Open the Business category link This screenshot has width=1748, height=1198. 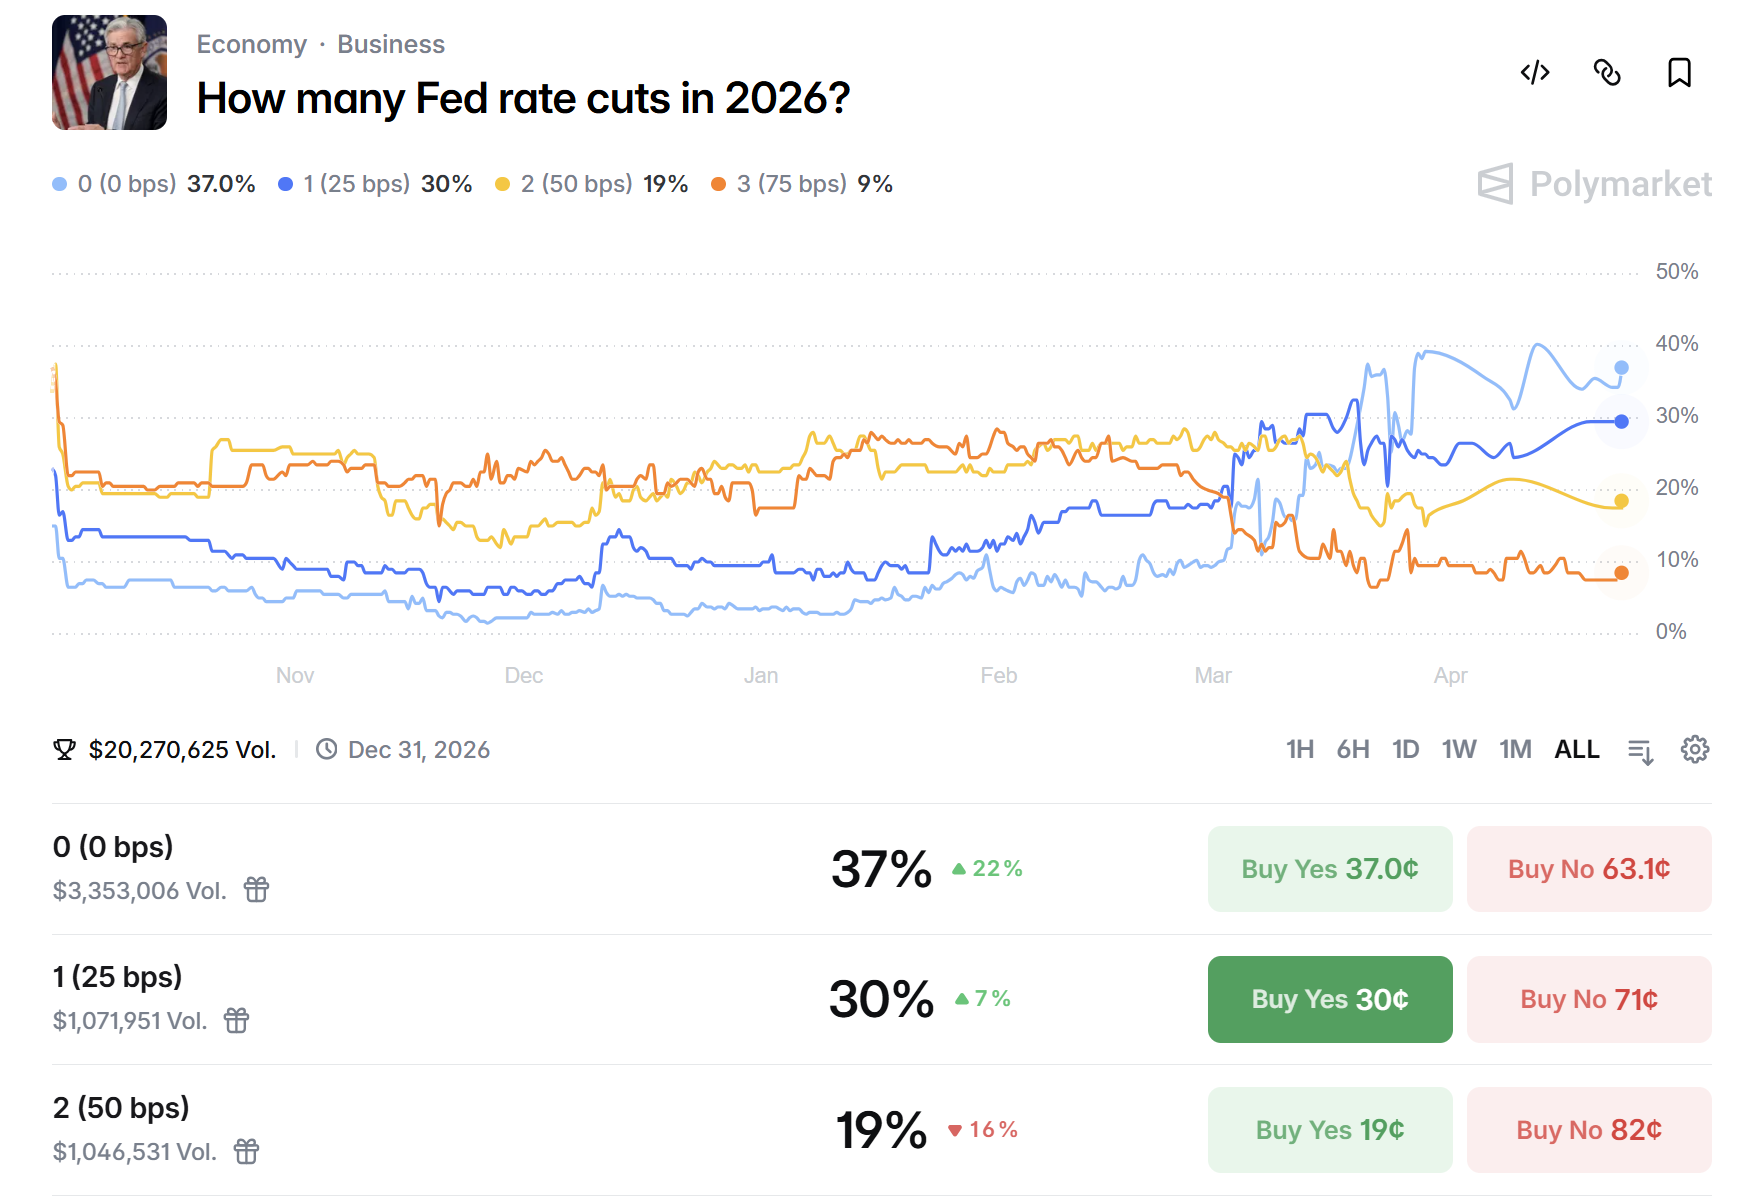point(391,45)
